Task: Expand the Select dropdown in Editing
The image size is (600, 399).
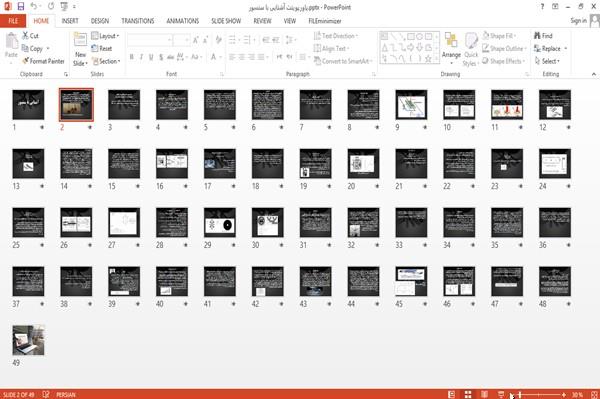Action: tap(547, 61)
